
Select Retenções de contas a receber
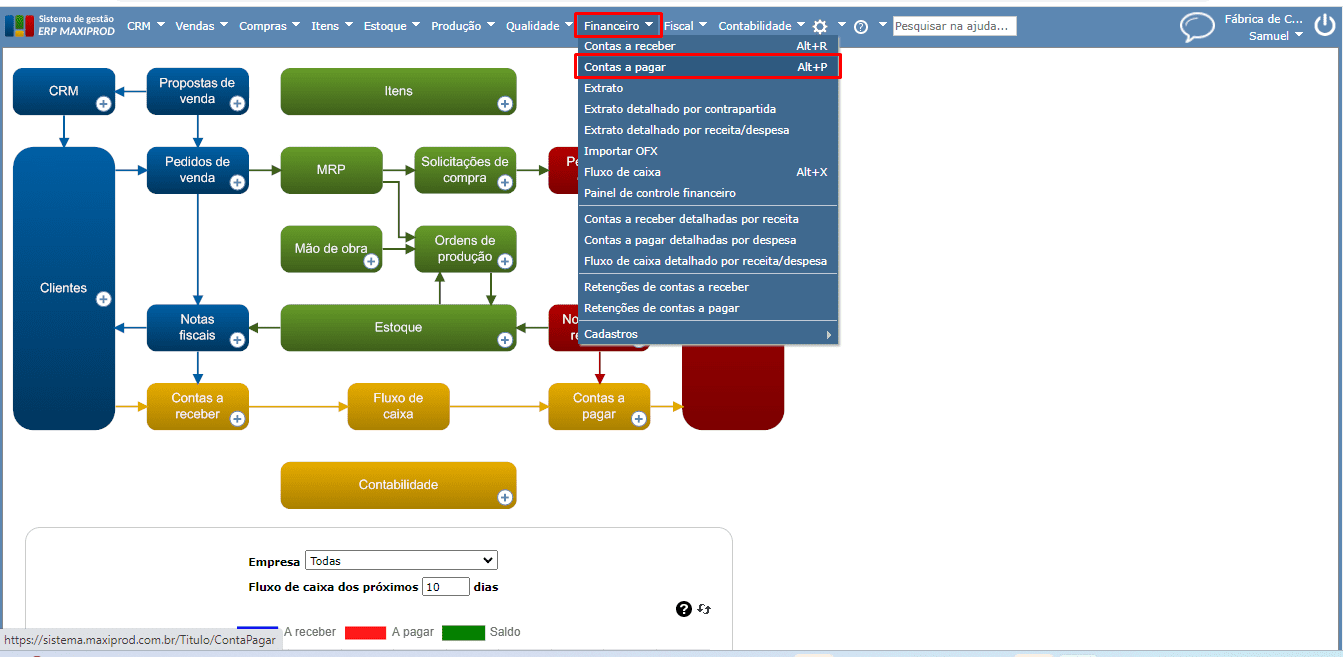point(708,287)
